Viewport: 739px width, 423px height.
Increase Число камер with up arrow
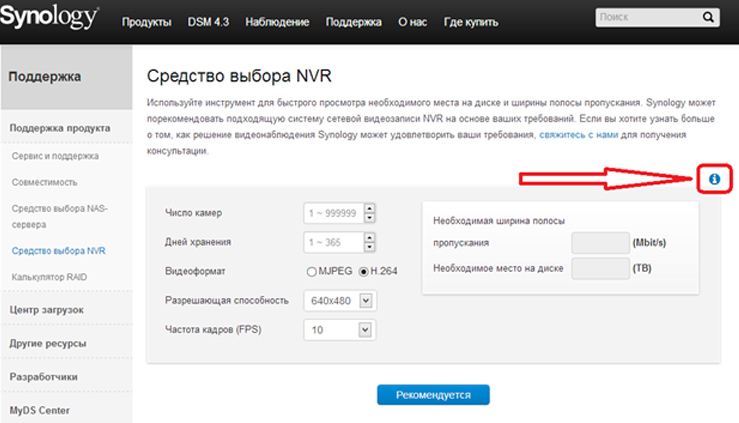coord(370,208)
